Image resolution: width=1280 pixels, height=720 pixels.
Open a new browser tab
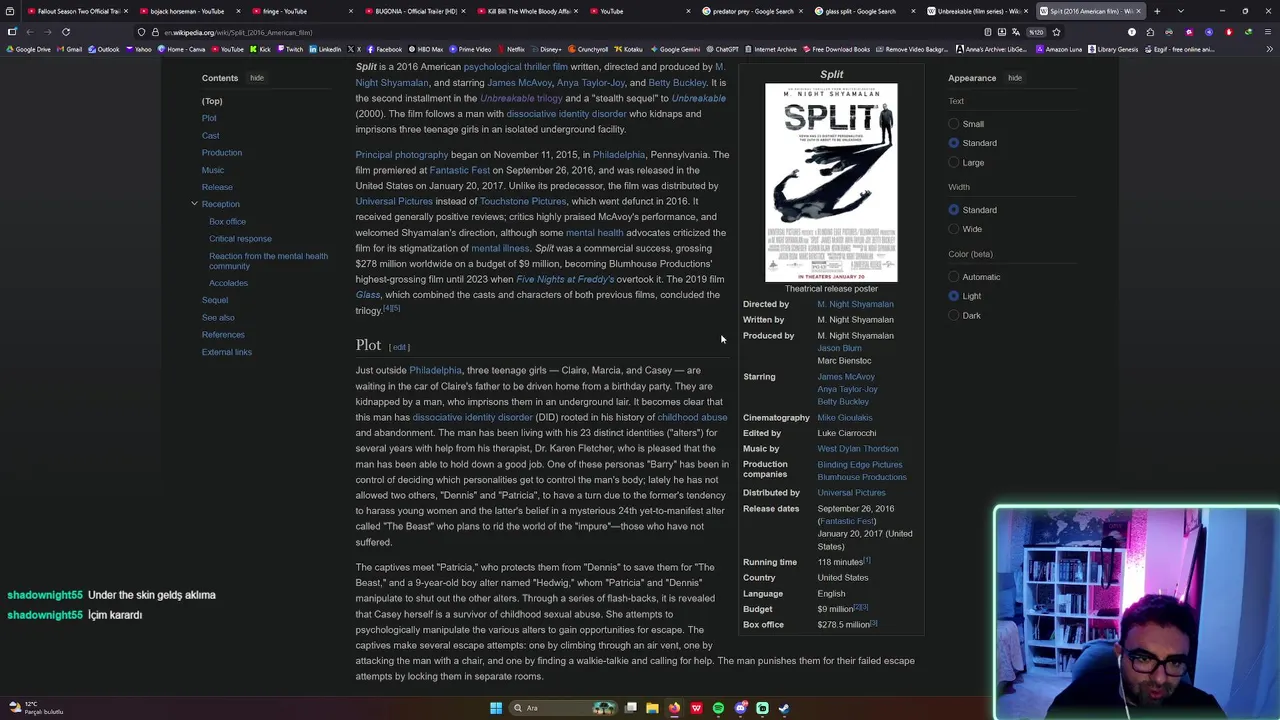click(x=1157, y=11)
